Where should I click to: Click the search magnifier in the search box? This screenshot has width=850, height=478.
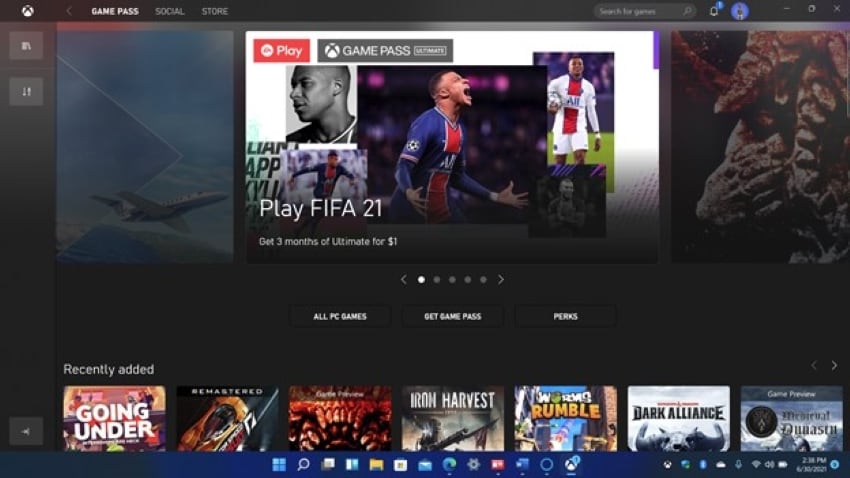click(687, 11)
